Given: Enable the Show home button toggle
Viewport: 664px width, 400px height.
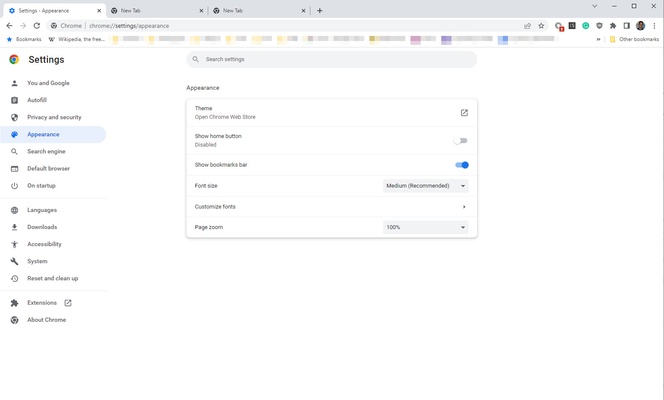Looking at the screenshot, I should tap(460, 141).
